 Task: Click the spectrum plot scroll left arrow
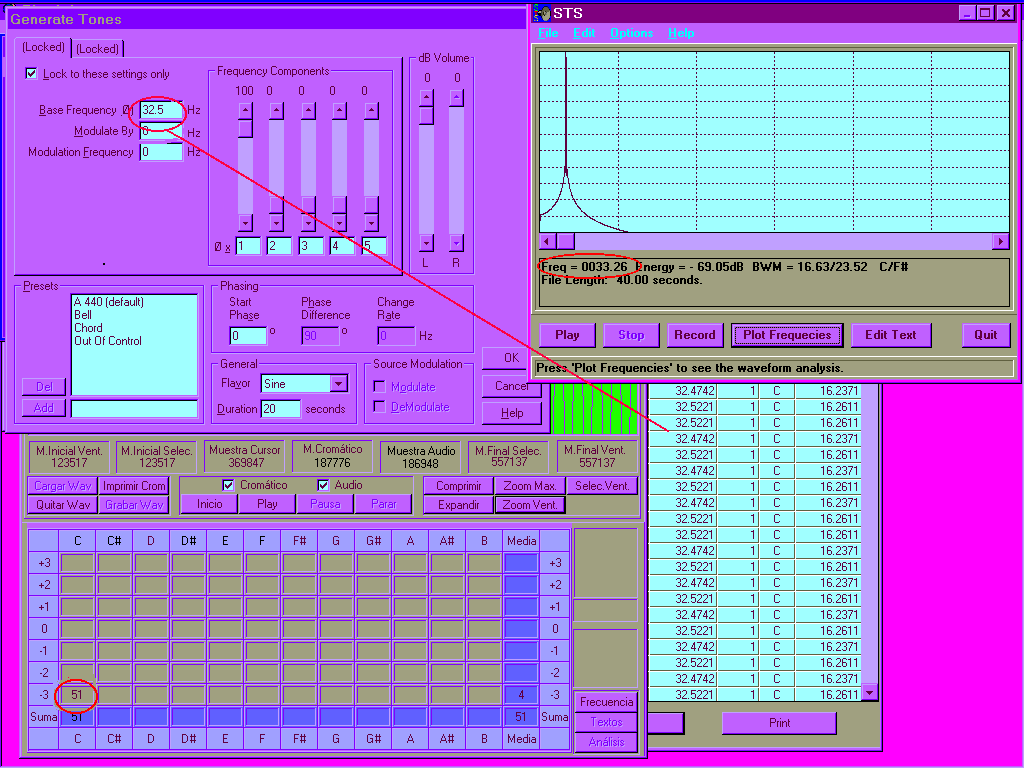(547, 242)
